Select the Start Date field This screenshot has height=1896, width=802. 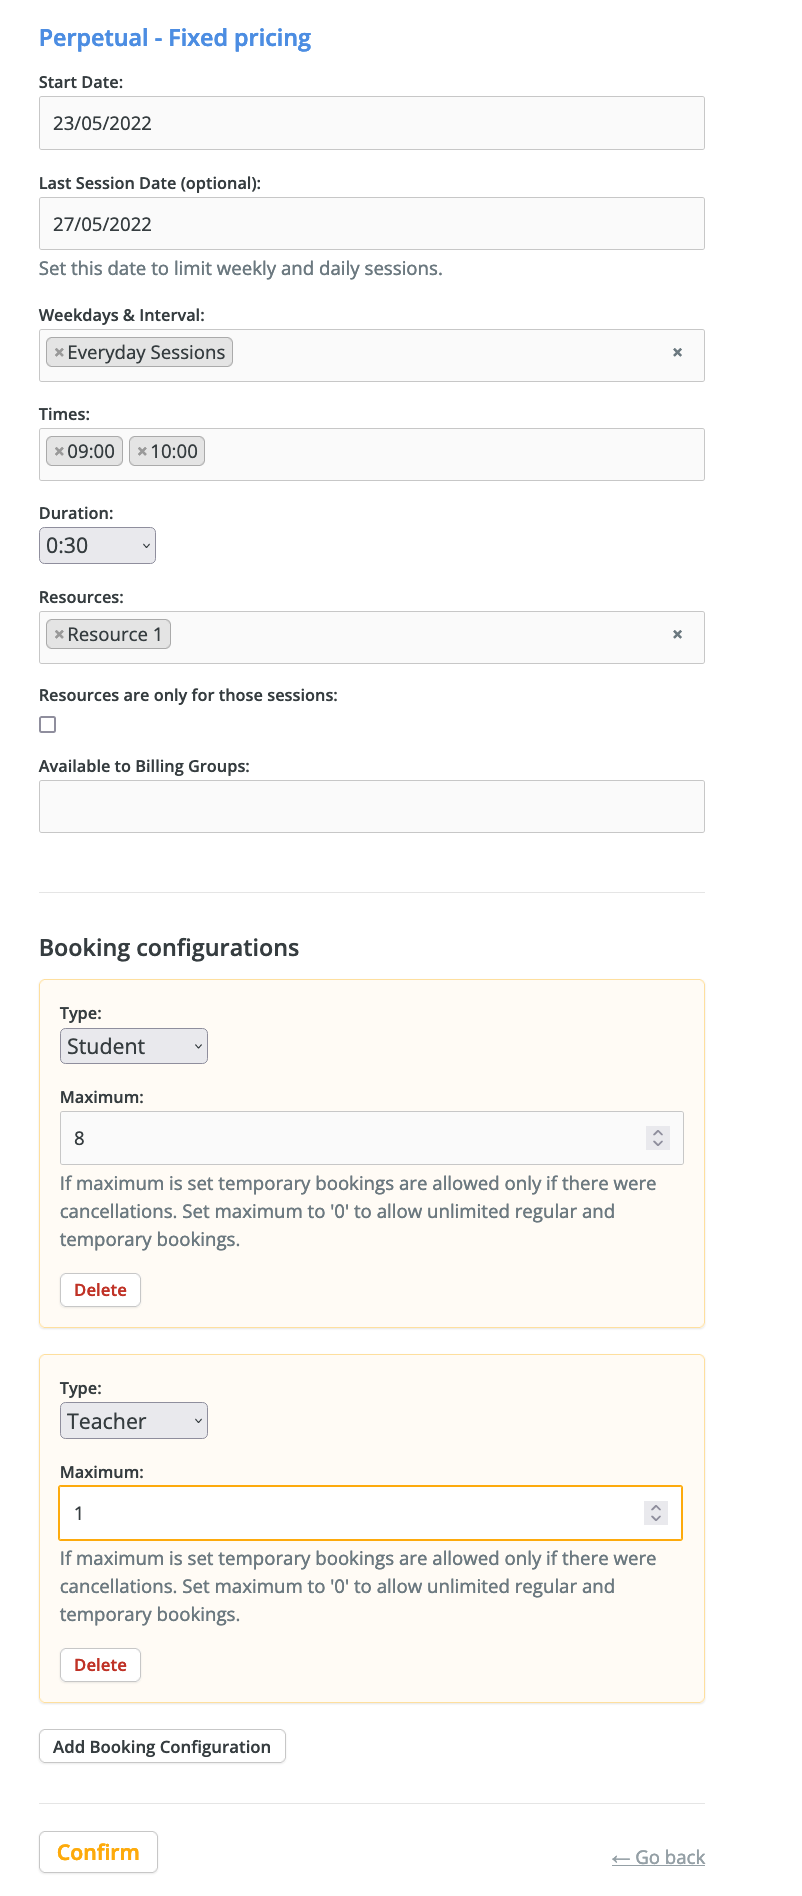(x=371, y=122)
